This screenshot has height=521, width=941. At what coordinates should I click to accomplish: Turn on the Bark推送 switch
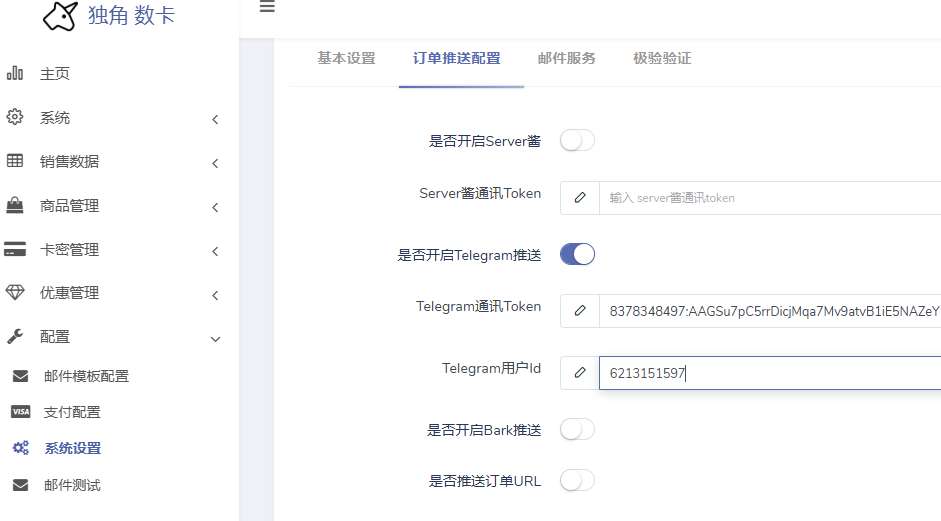577,430
